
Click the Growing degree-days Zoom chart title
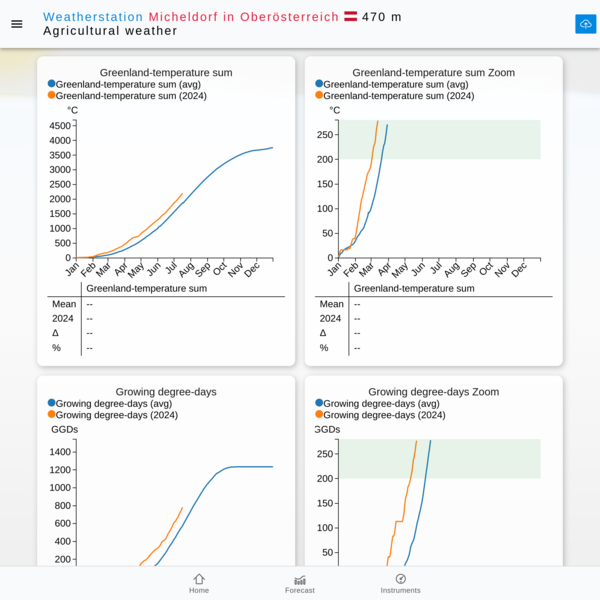(x=434, y=391)
